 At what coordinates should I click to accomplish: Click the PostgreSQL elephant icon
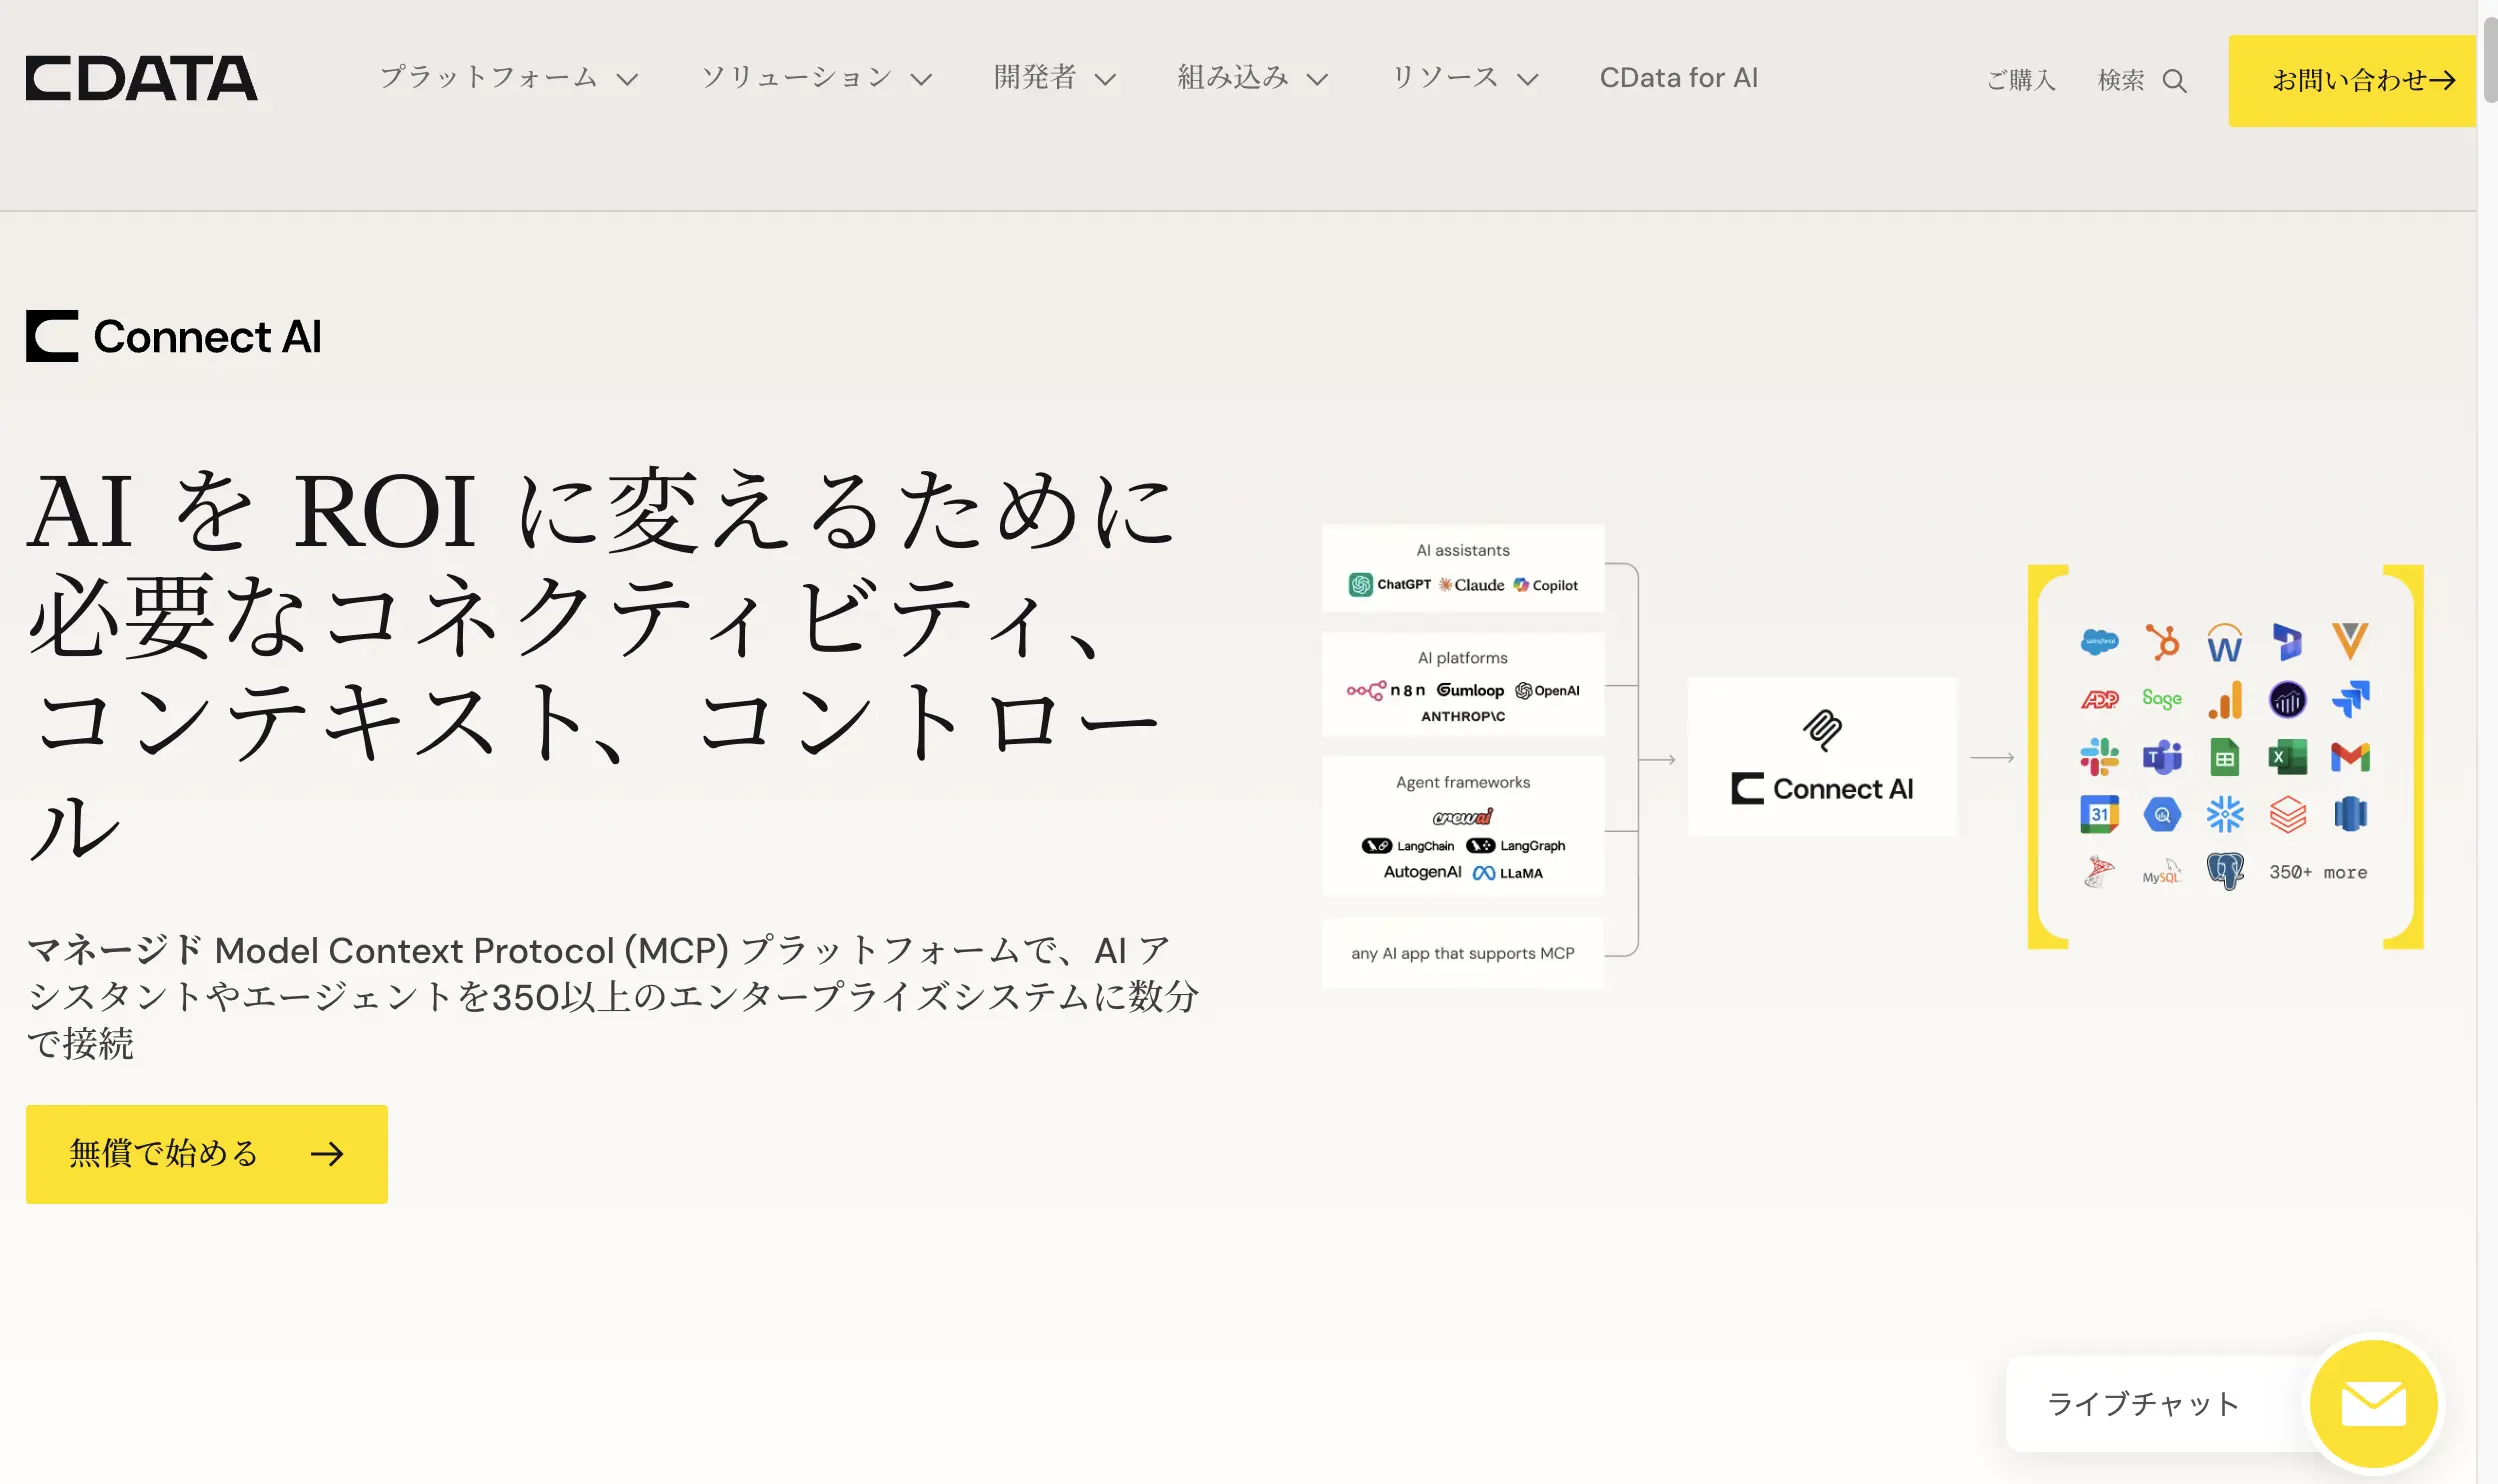[2225, 871]
